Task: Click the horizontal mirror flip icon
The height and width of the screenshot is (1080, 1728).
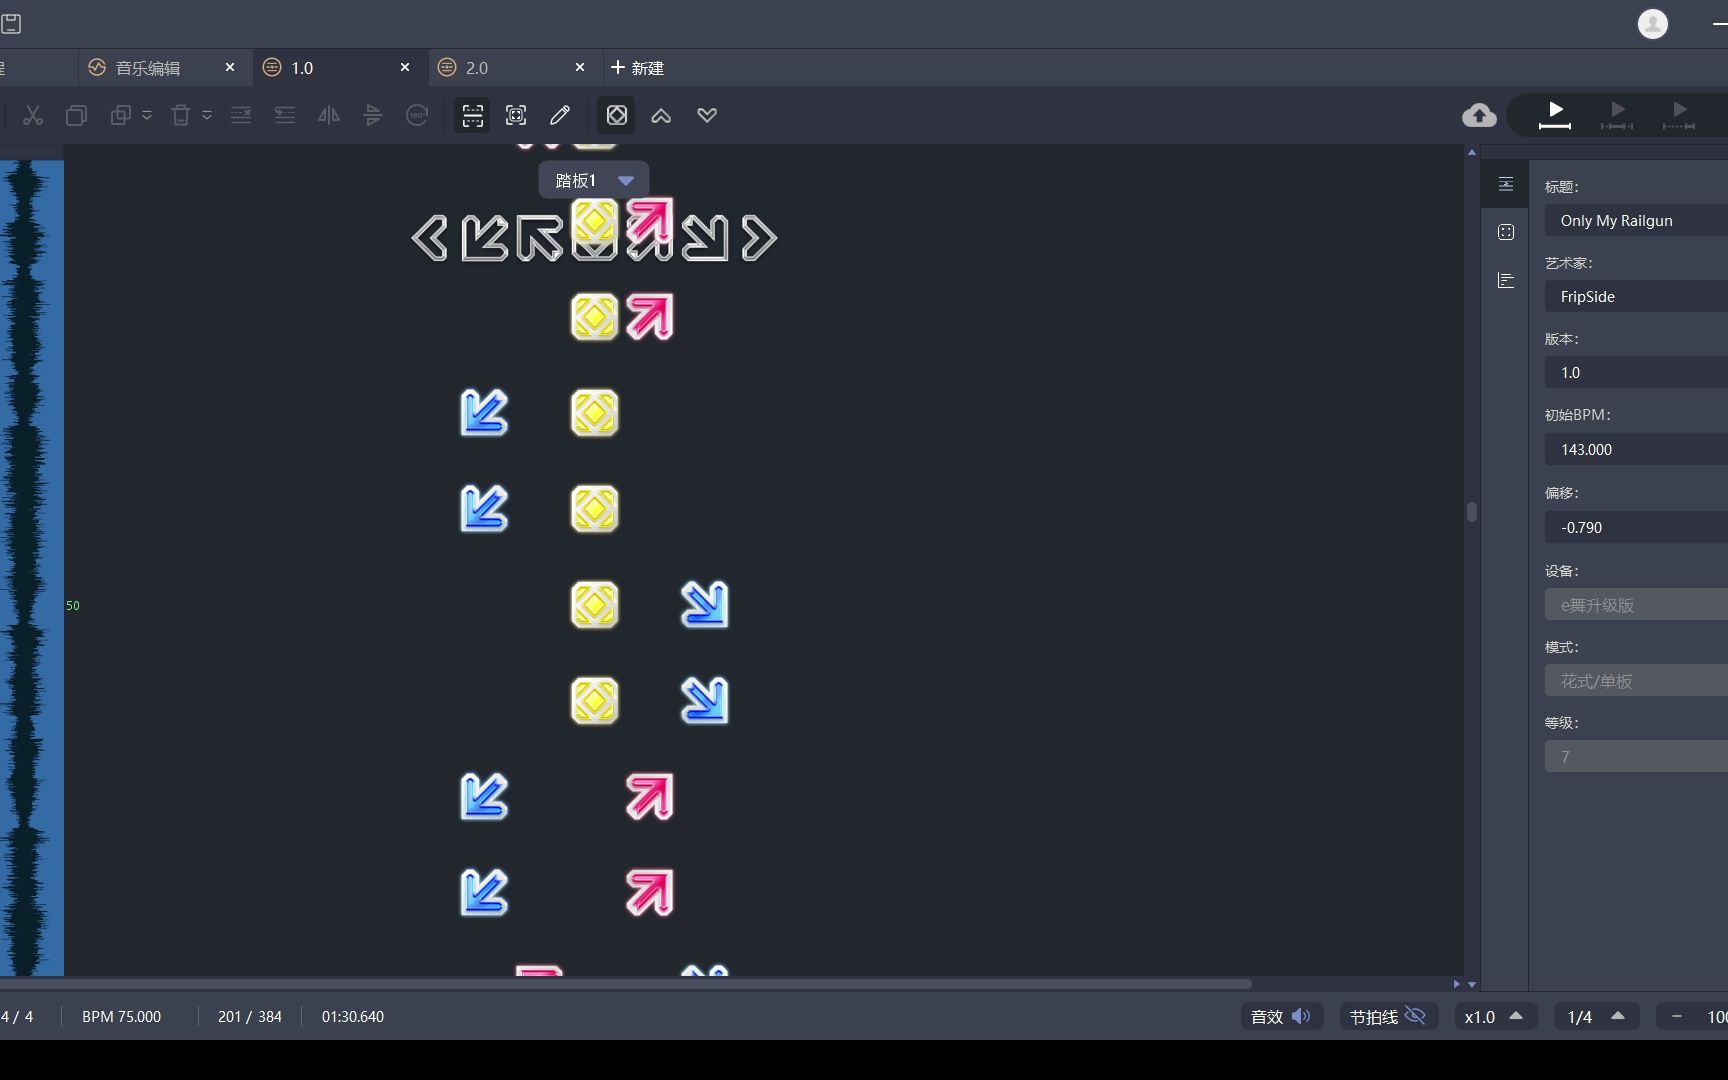Action: (x=329, y=115)
